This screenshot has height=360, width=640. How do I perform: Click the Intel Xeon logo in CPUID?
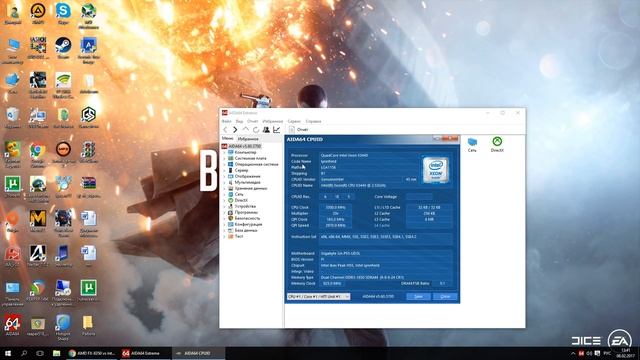436,169
